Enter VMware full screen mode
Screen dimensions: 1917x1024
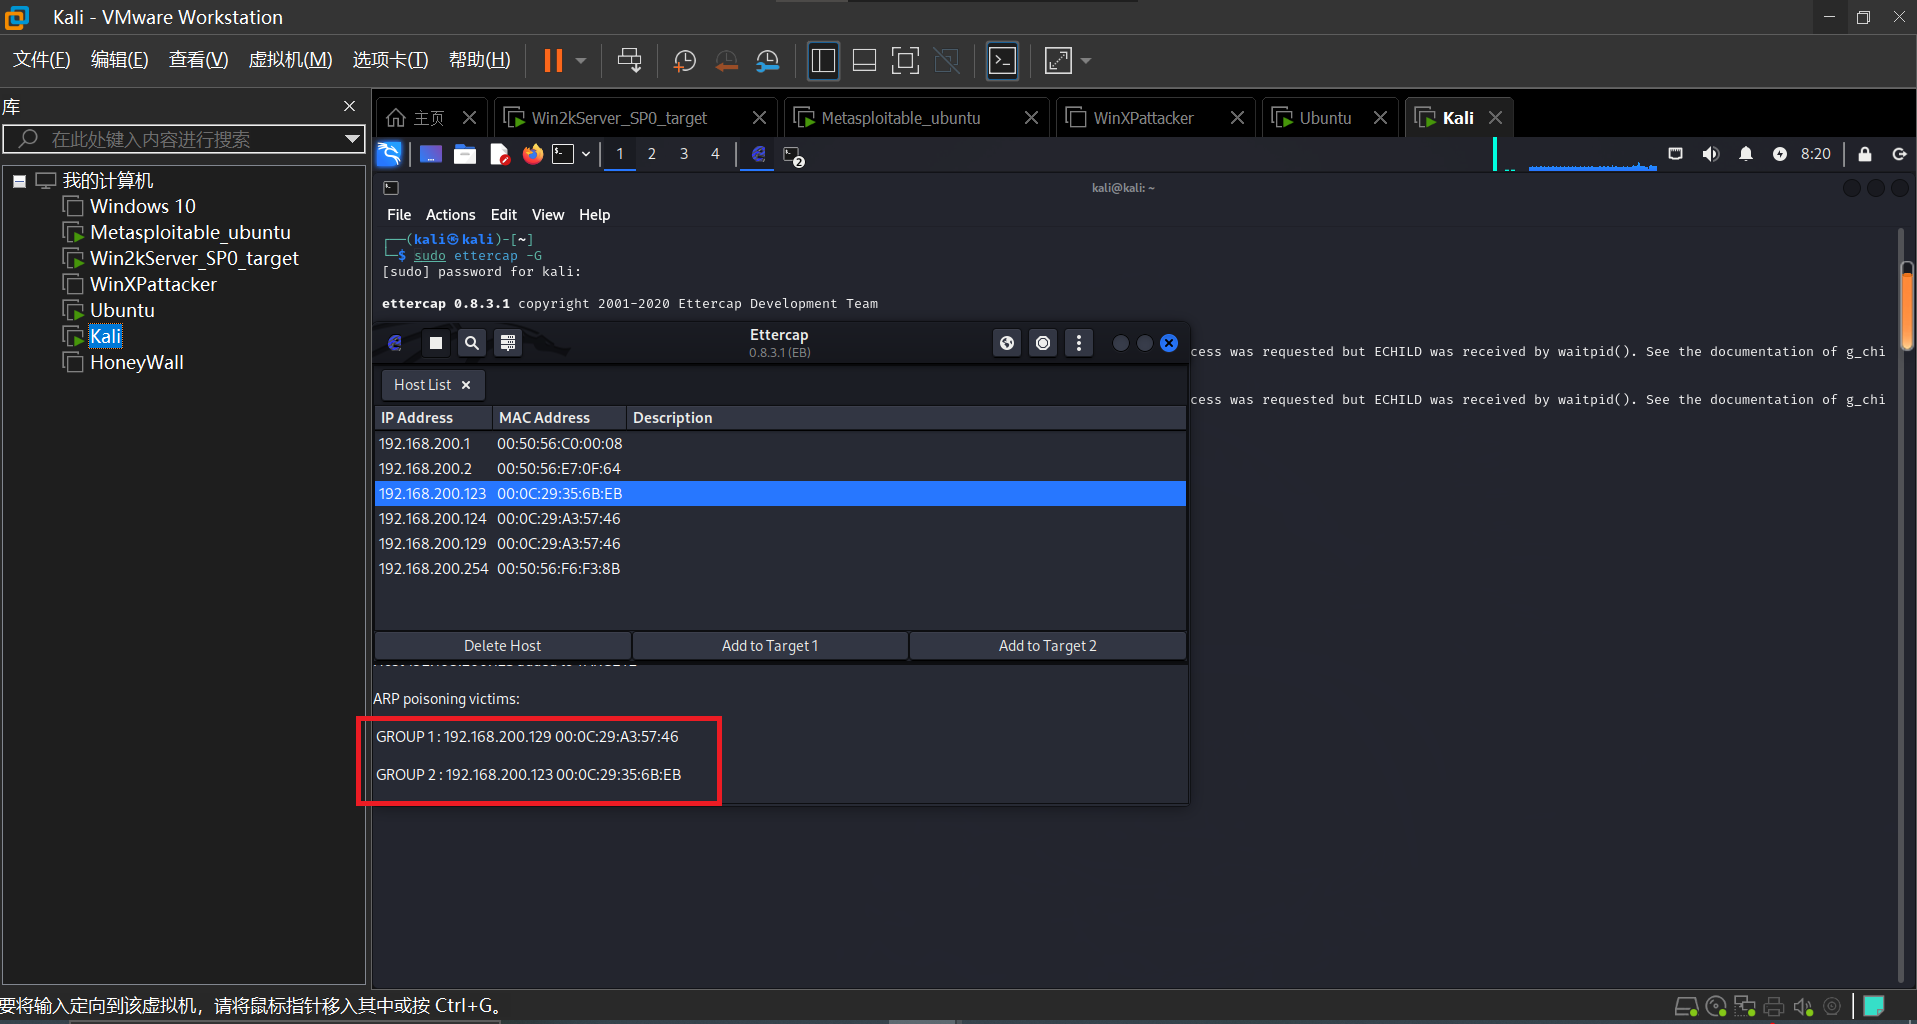[x=905, y=61]
